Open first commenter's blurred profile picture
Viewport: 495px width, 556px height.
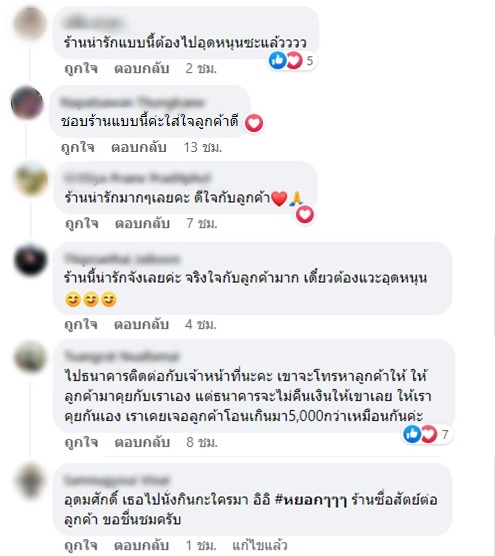(x=30, y=23)
